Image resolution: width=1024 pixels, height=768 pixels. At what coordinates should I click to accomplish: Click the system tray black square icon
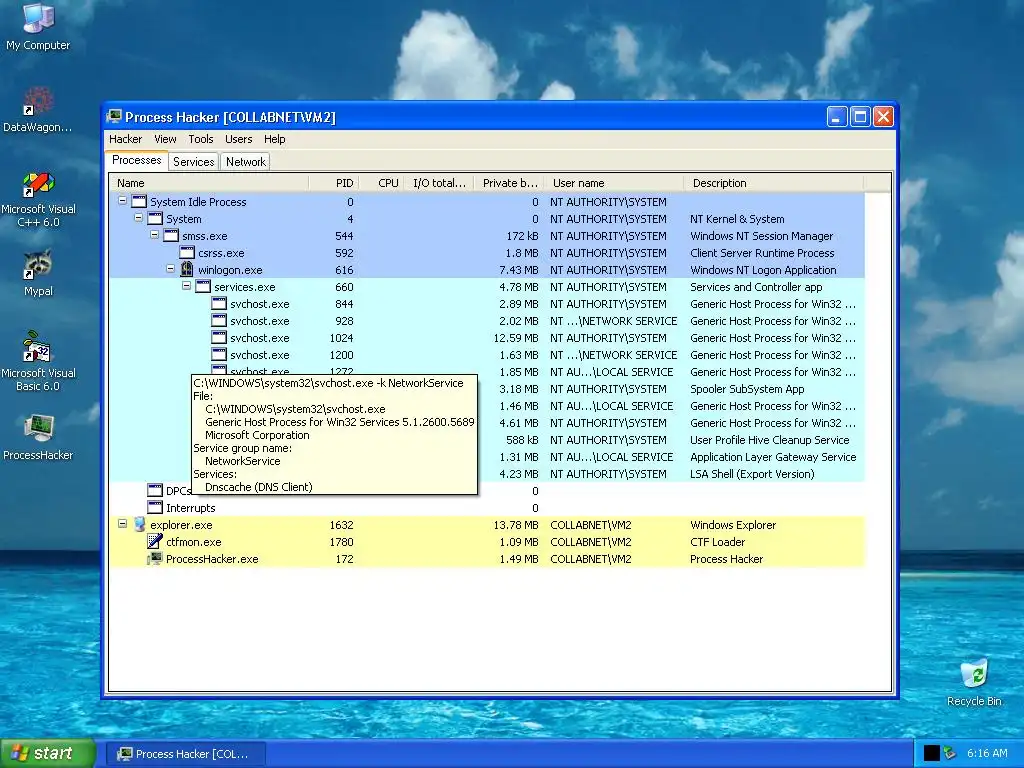pyautogui.click(x=932, y=753)
